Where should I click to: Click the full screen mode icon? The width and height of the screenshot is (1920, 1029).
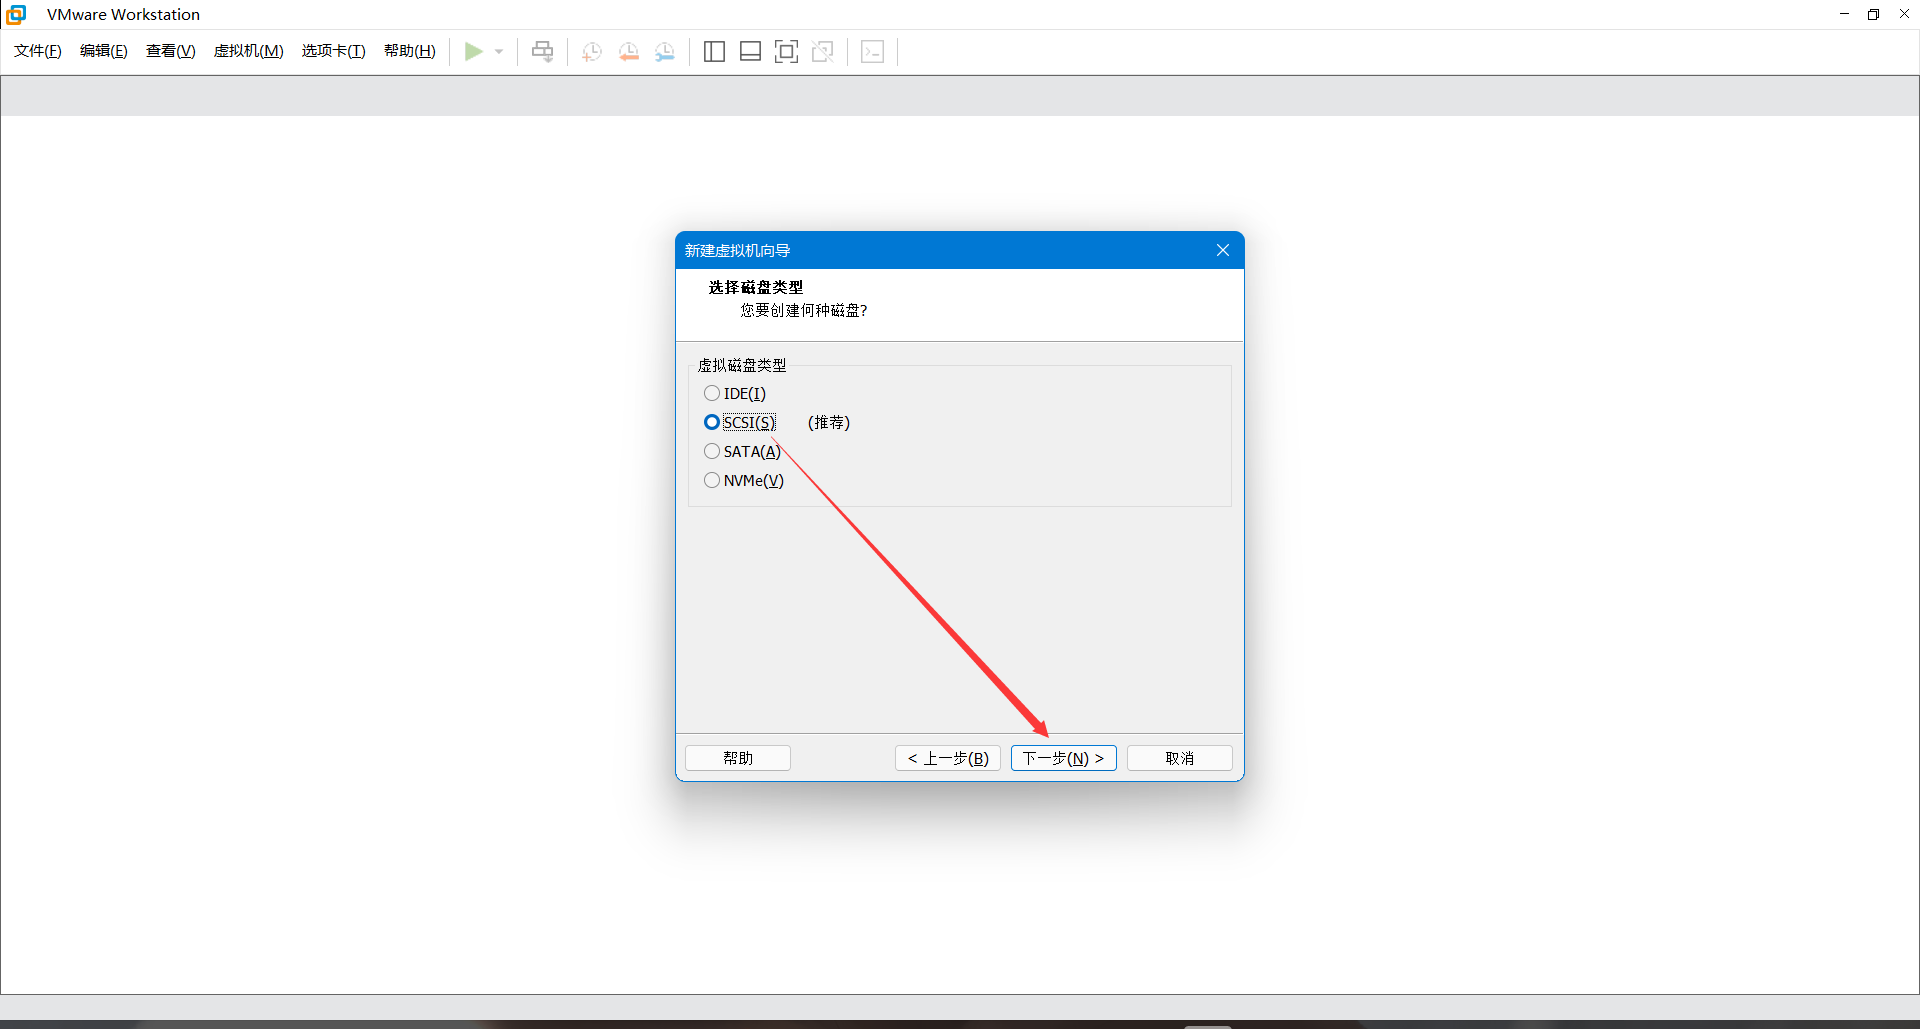(786, 52)
